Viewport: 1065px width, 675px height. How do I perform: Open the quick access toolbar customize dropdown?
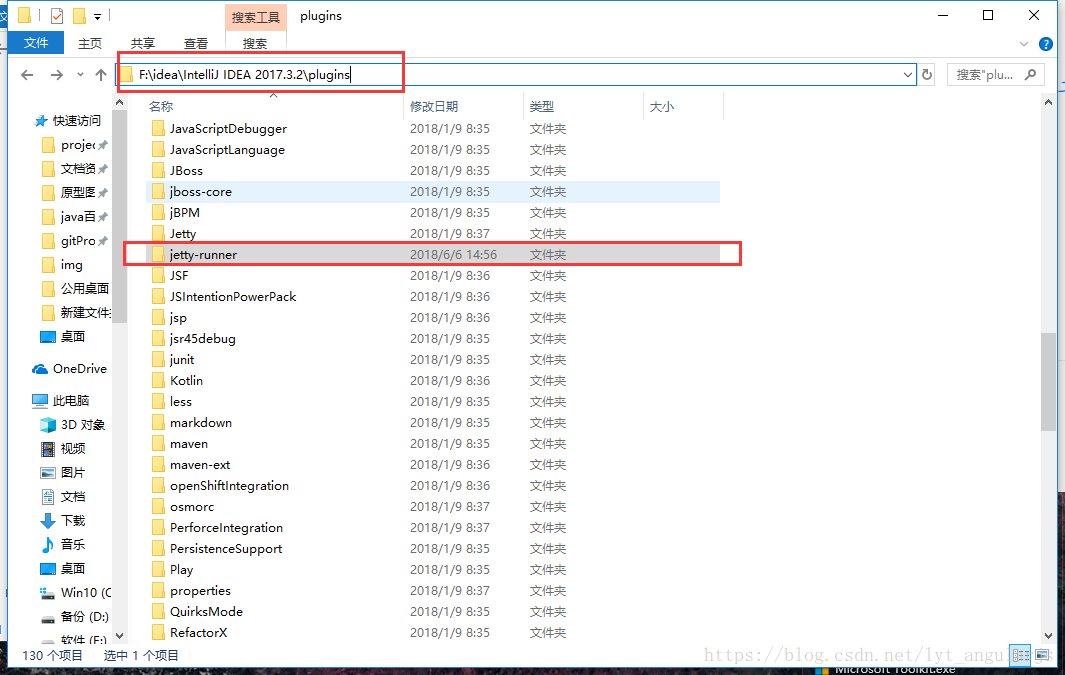pyautogui.click(x=97, y=16)
